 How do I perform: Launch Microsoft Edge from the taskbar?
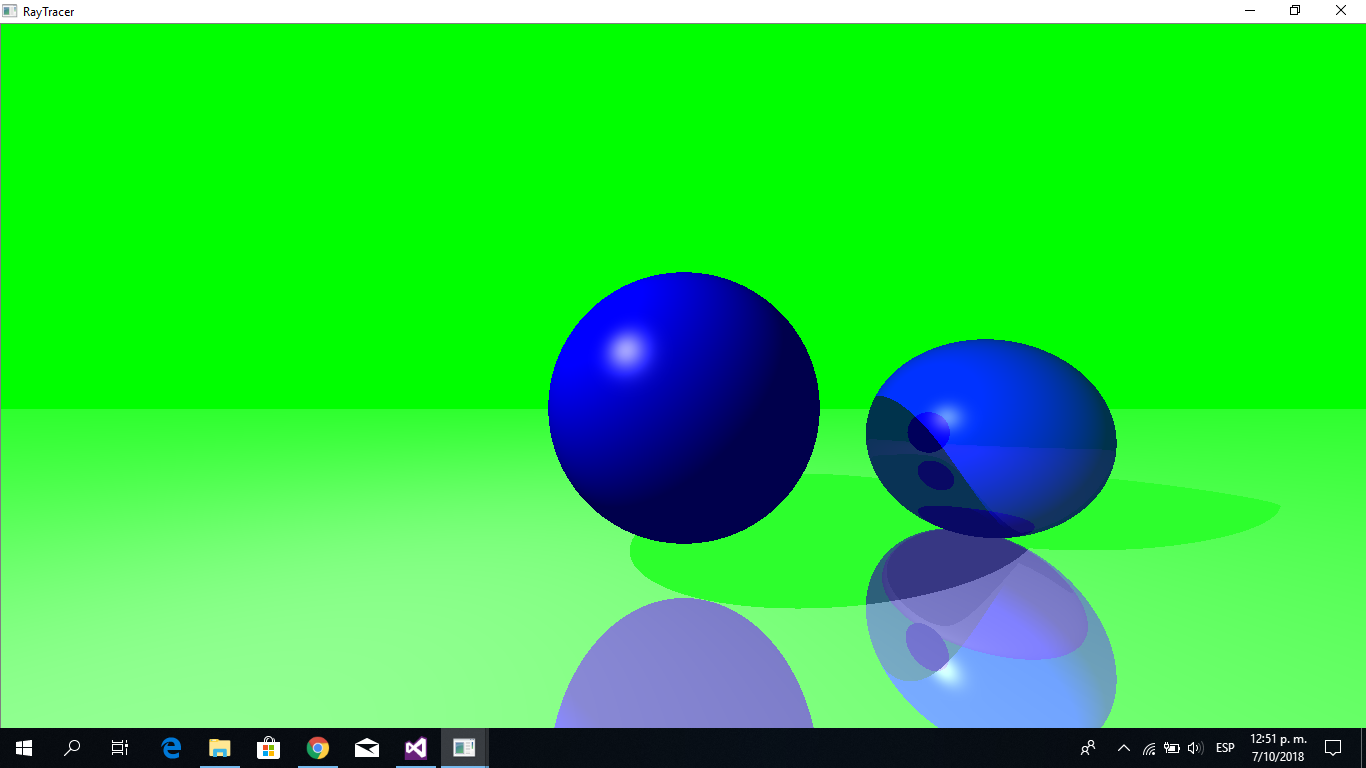pos(171,748)
